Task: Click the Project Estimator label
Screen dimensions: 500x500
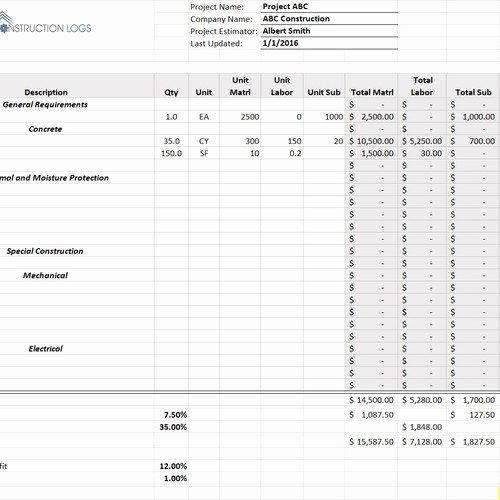Action: click(x=224, y=31)
